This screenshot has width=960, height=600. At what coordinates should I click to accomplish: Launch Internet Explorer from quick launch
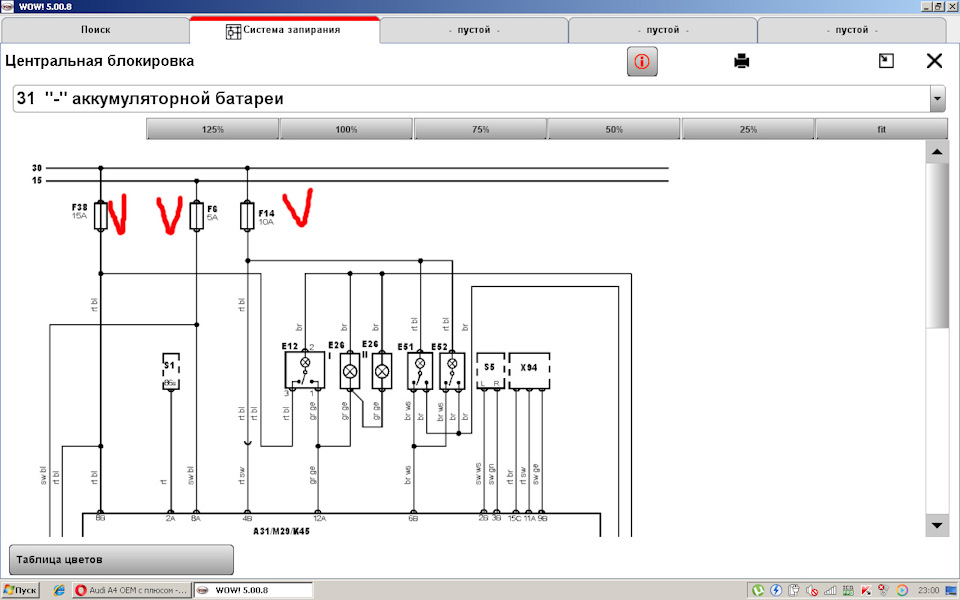[58, 590]
